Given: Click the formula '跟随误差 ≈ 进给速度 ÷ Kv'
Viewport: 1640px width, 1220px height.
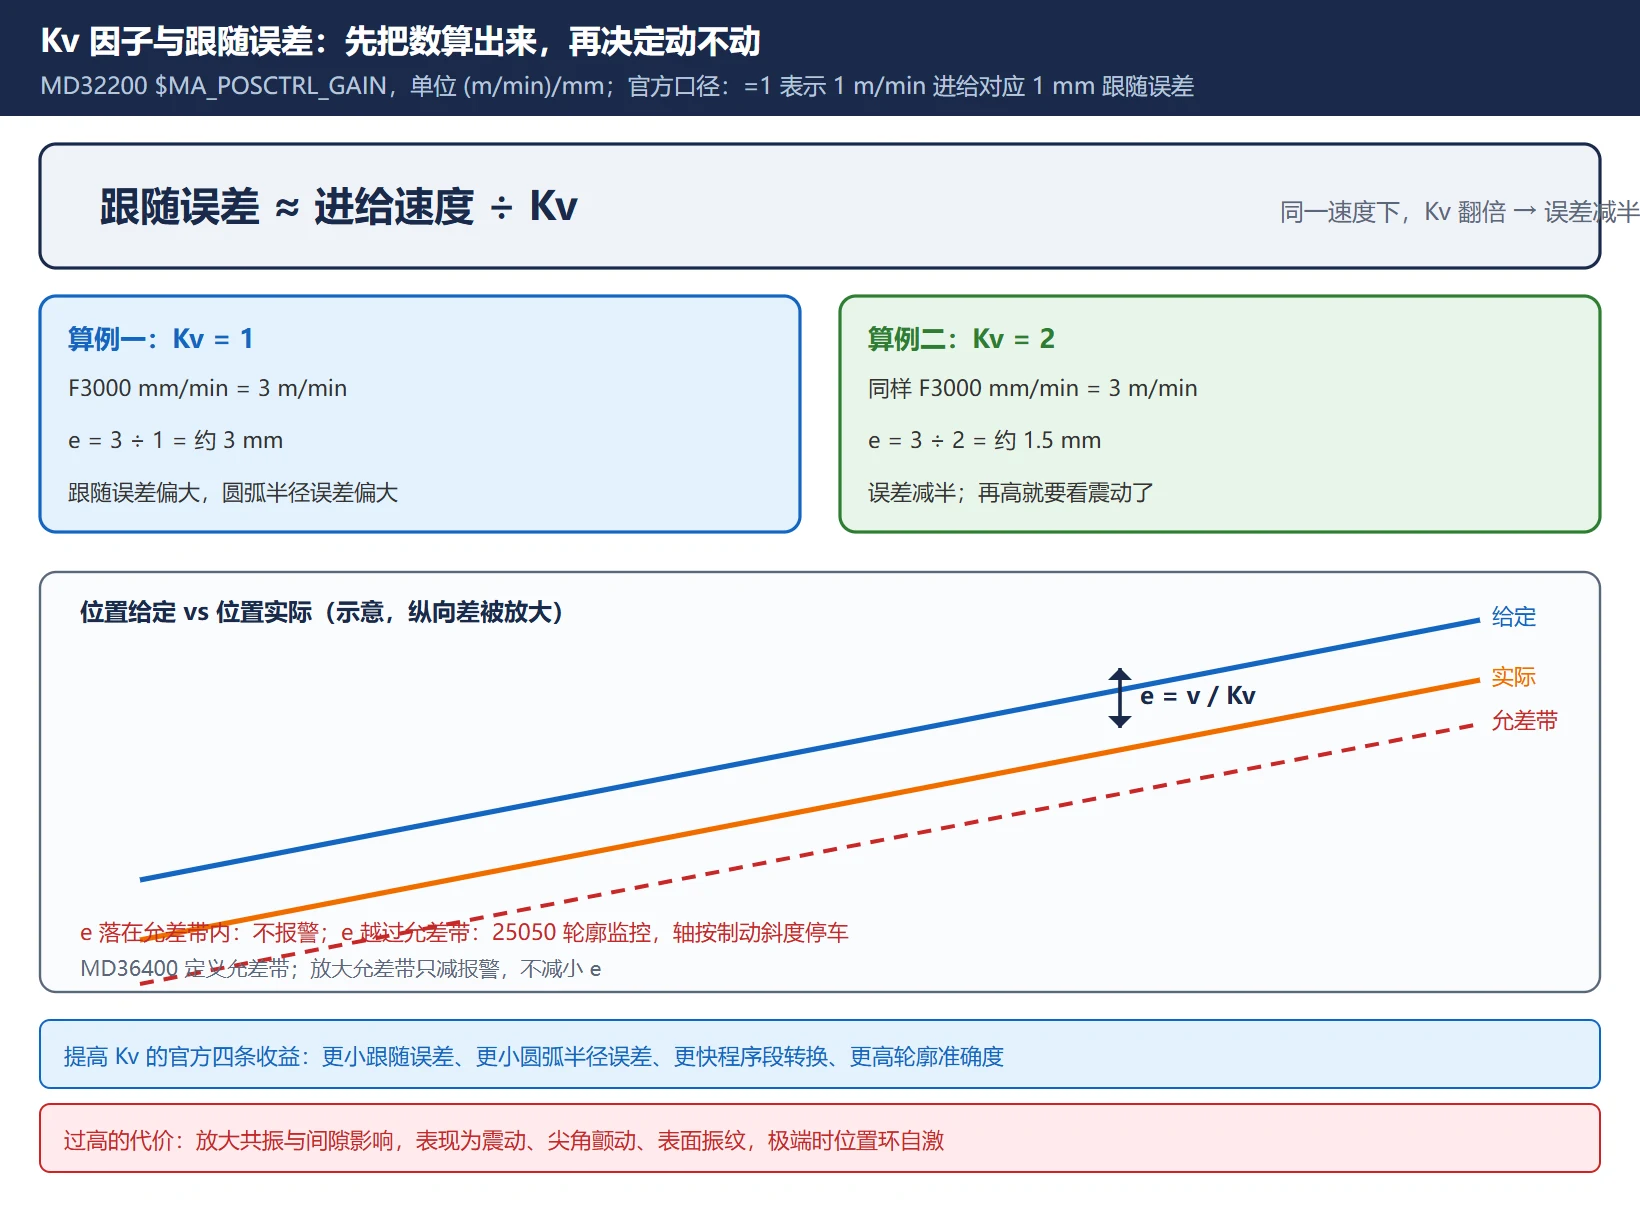Looking at the screenshot, I should (338, 207).
